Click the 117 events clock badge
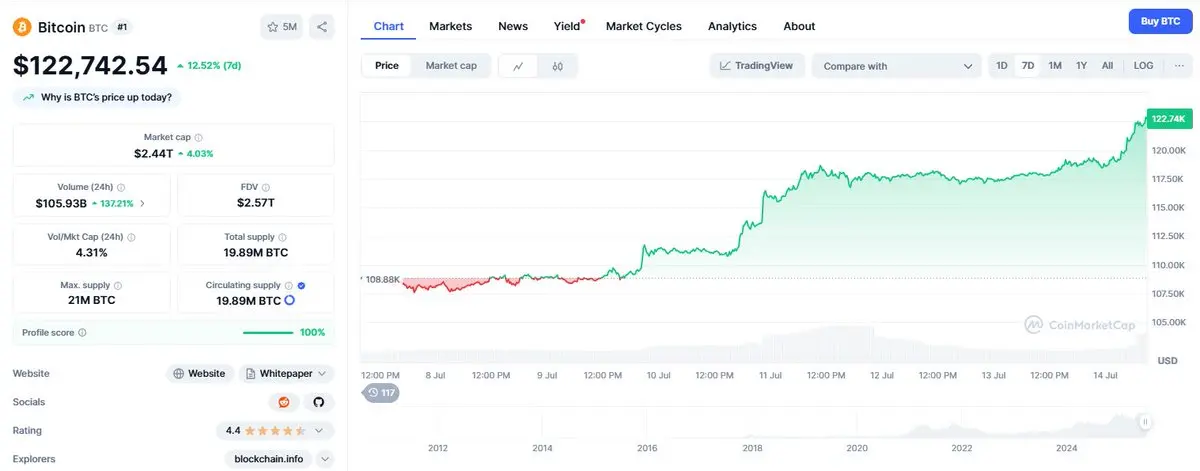 pyautogui.click(x=381, y=393)
